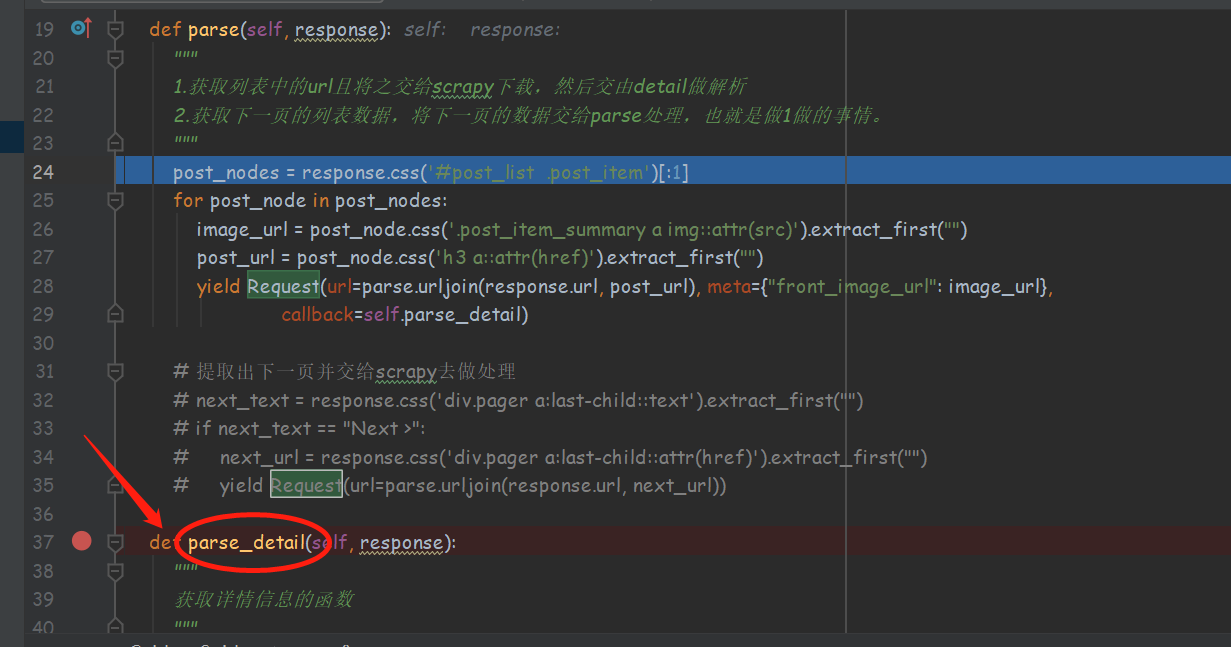Click the parse_detail function name on line 37
This screenshot has height=647, width=1231.
click(x=246, y=543)
